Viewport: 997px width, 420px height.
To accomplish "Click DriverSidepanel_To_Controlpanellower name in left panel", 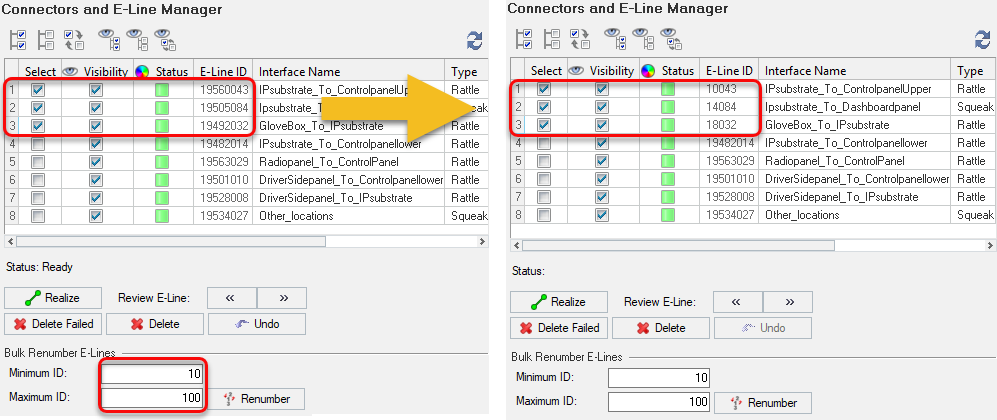I will (x=351, y=180).
